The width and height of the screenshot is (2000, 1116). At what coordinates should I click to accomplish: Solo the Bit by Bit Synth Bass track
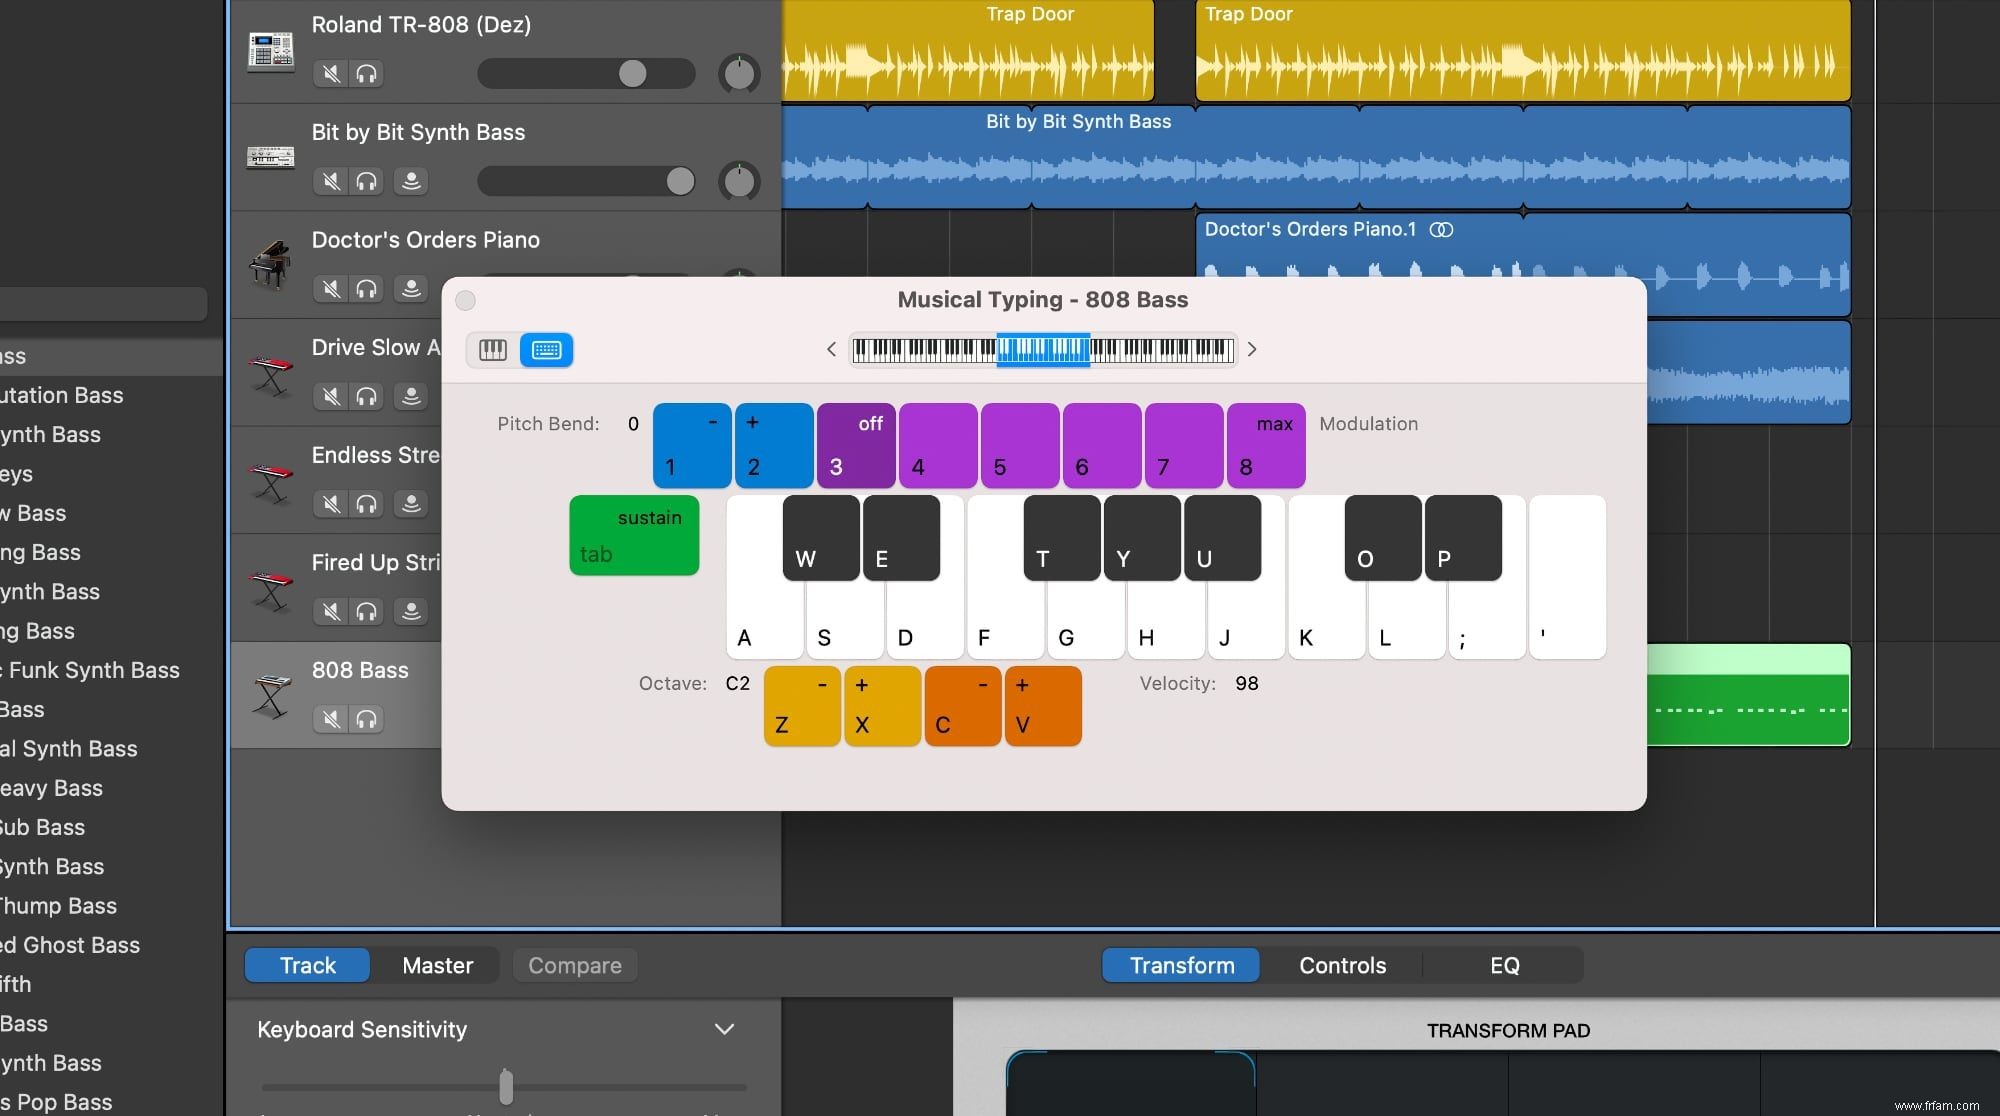(367, 181)
